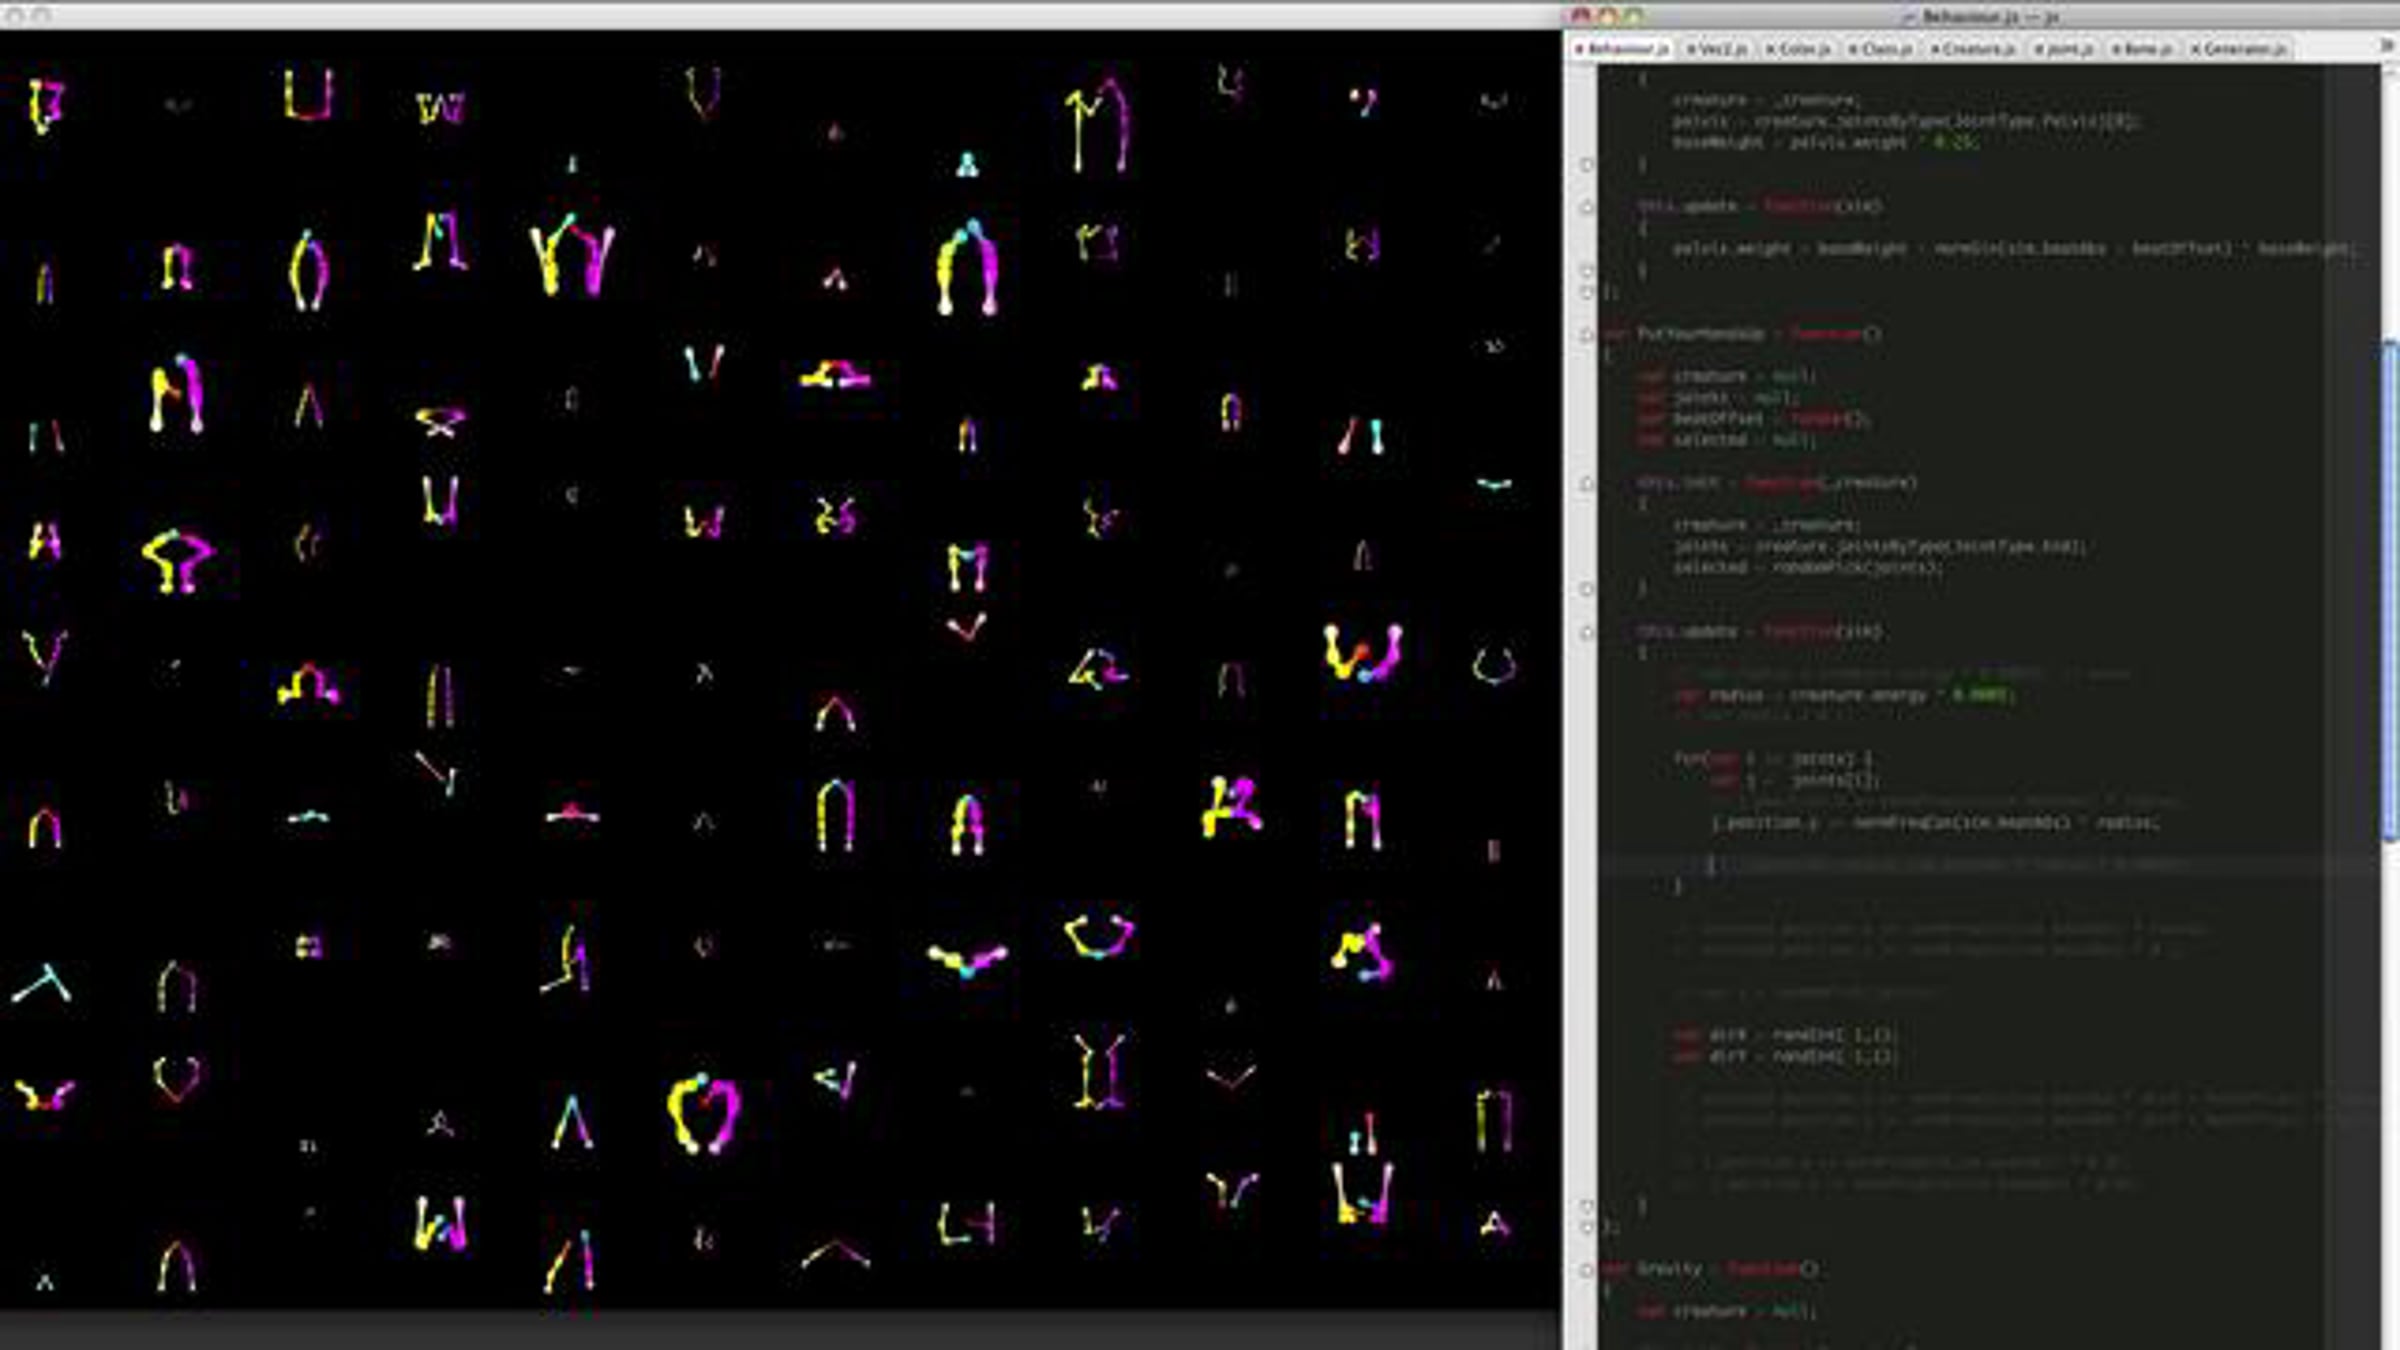
Task: Click the heart-shaped creature near bottom center
Action: click(703, 1112)
